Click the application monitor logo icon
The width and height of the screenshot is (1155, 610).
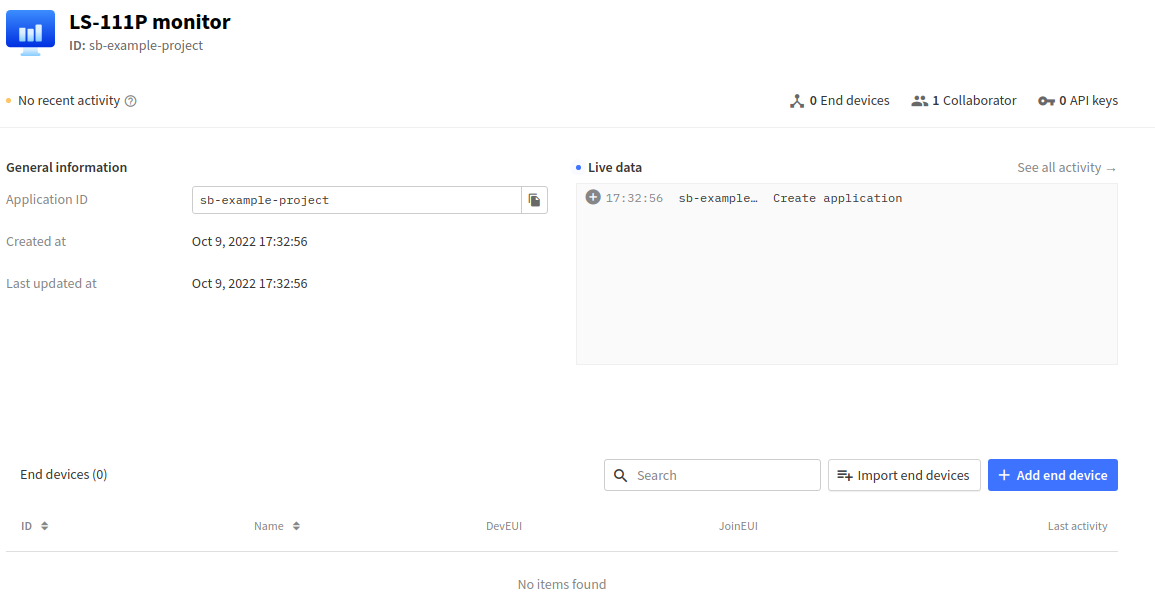pyautogui.click(x=31, y=31)
